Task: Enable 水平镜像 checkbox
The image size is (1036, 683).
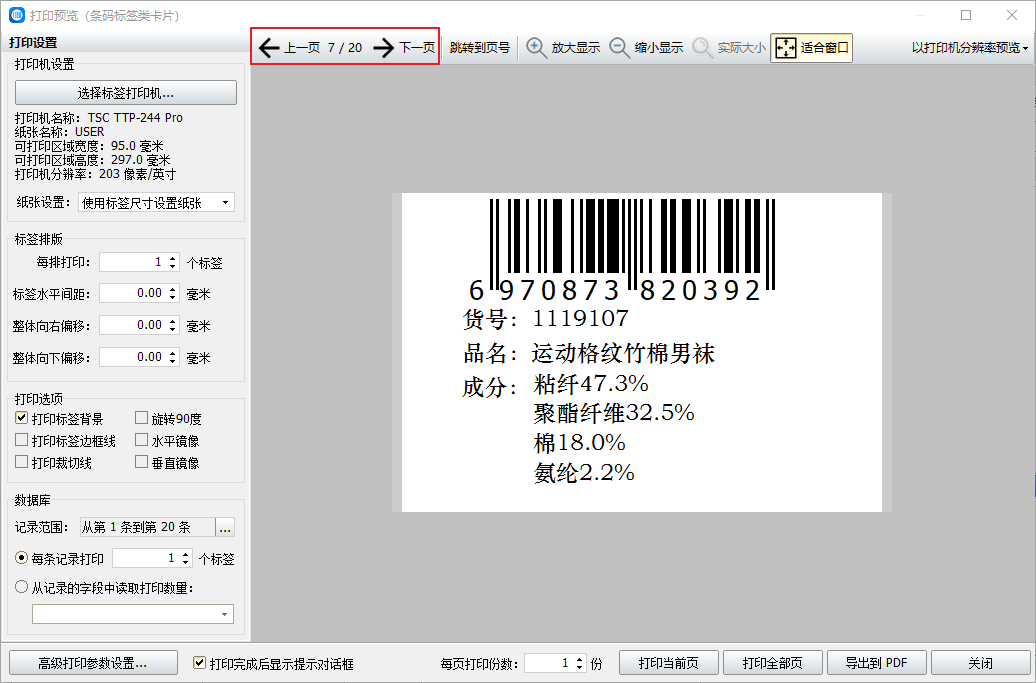Action: click(141, 440)
